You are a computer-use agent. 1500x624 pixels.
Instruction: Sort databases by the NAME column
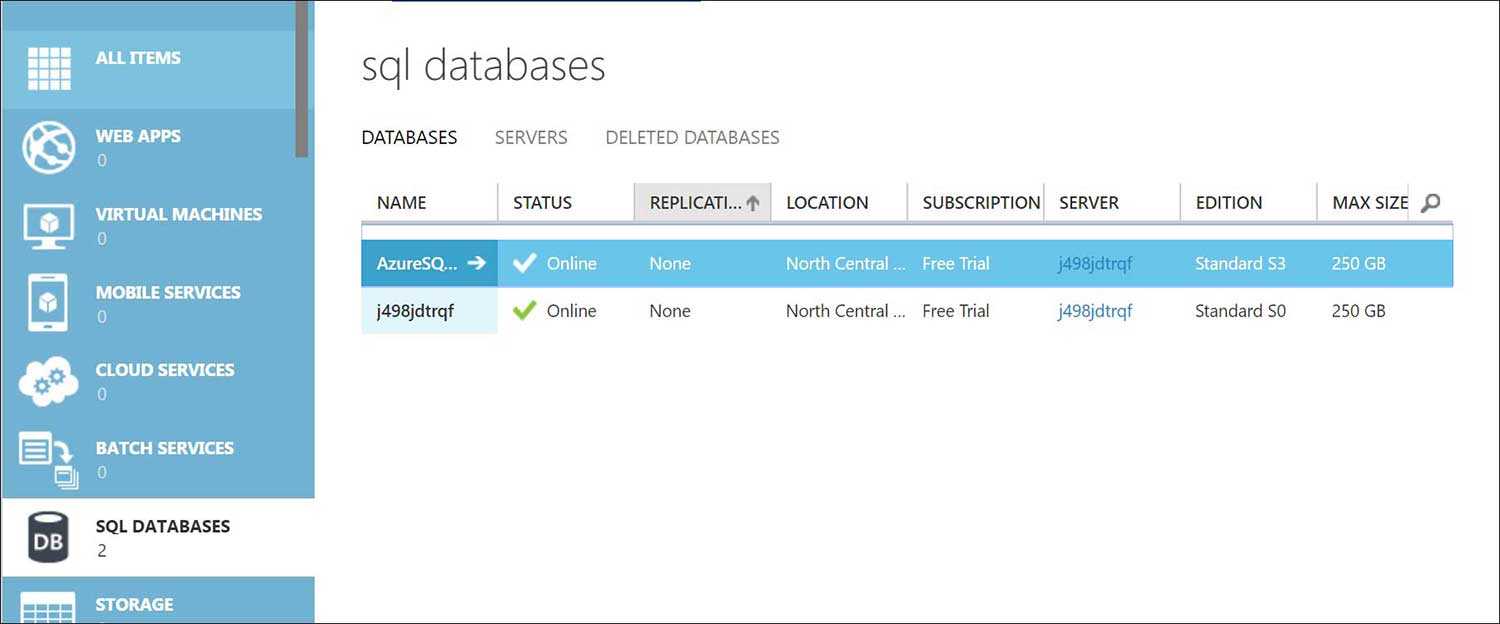(401, 202)
